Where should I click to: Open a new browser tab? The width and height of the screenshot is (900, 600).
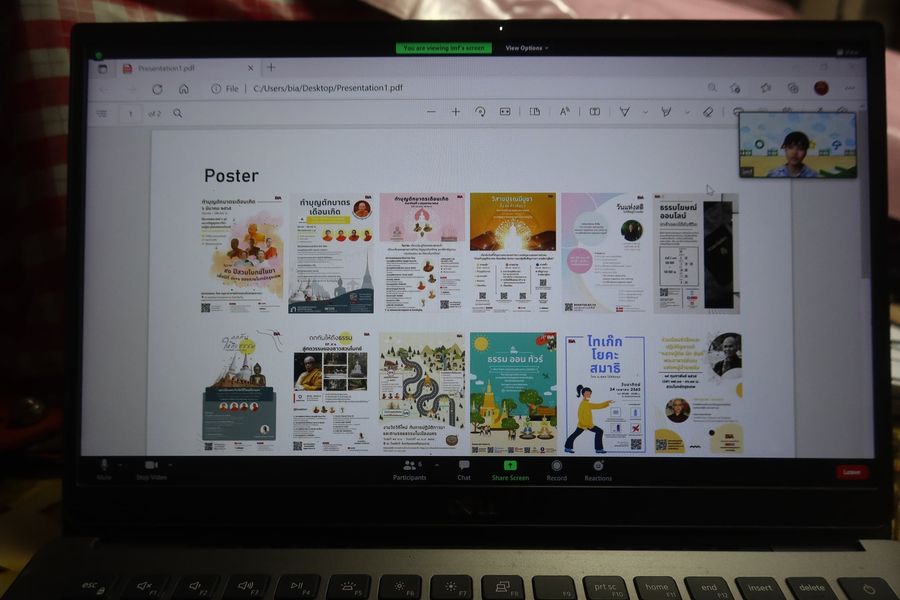click(271, 68)
